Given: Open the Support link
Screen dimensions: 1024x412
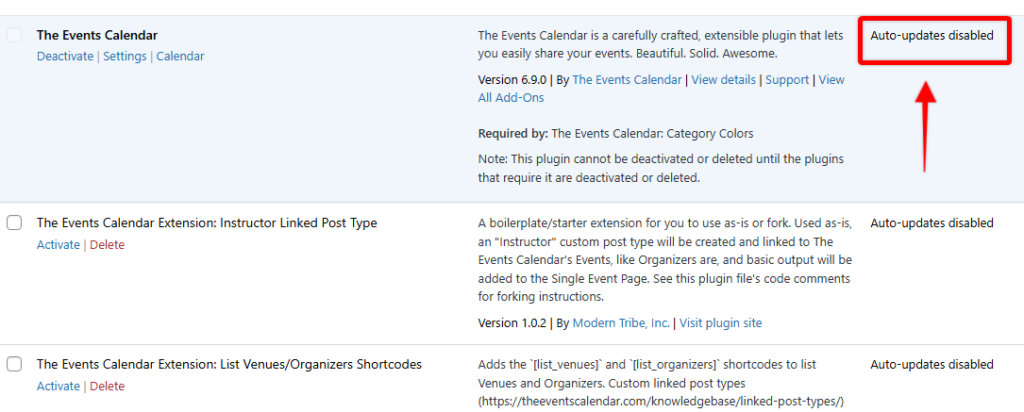Looking at the screenshot, I should point(787,80).
